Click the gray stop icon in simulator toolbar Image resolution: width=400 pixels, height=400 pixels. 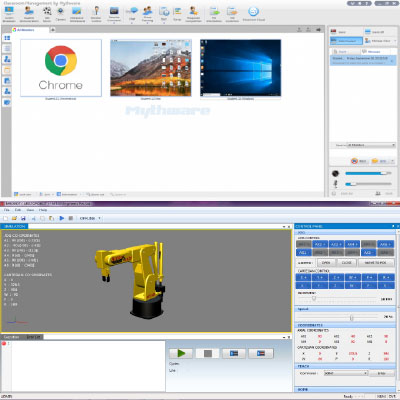pyautogui.click(x=71, y=218)
